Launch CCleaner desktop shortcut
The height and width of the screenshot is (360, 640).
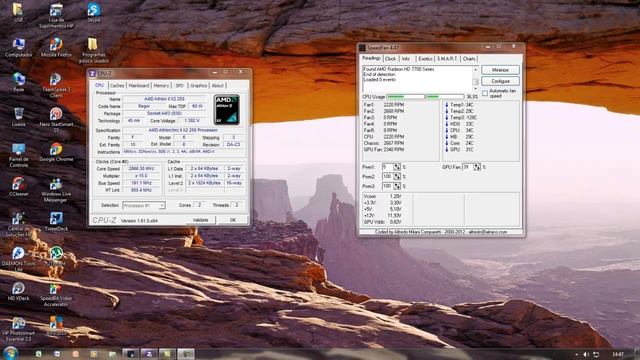click(18, 187)
